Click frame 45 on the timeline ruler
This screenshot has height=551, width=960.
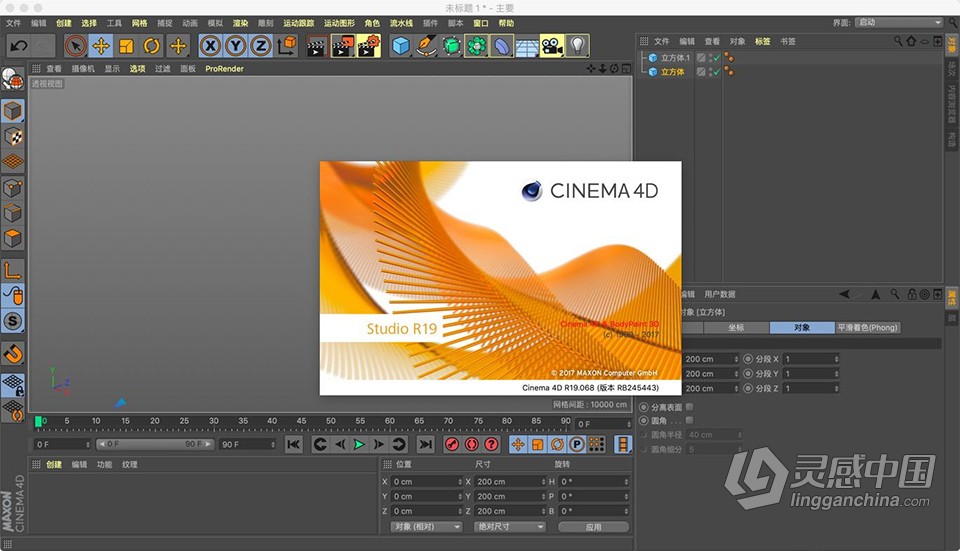click(x=301, y=421)
